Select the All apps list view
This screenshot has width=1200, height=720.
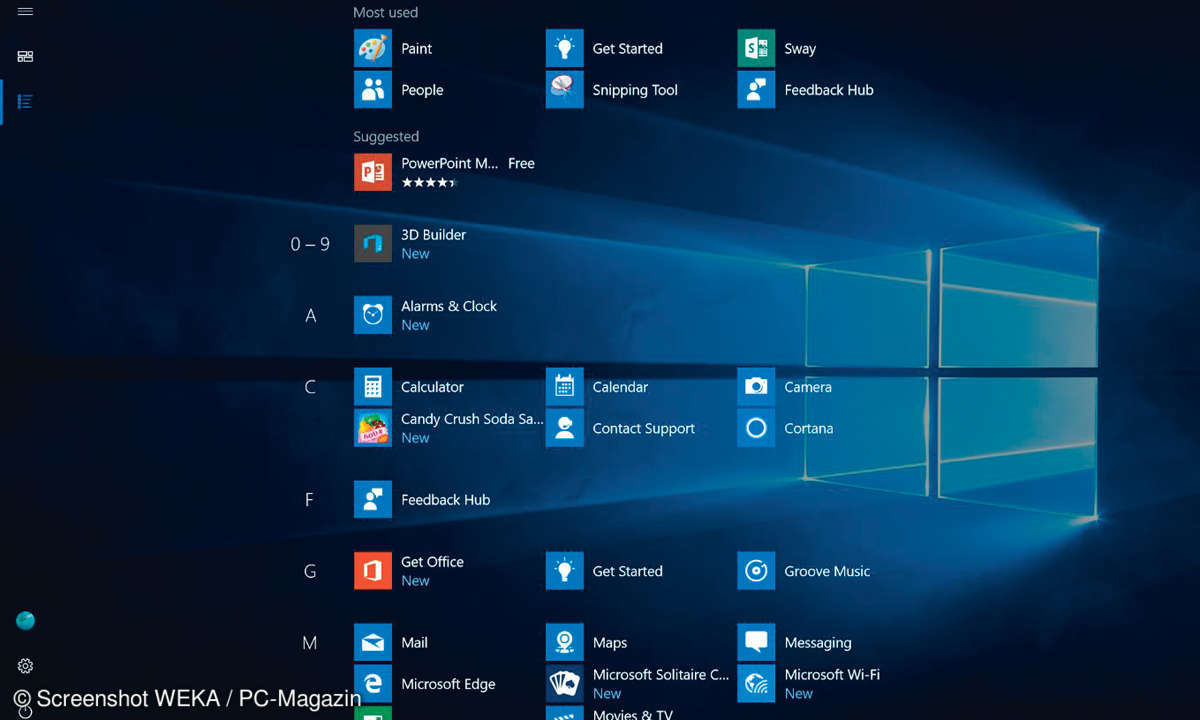click(x=25, y=102)
